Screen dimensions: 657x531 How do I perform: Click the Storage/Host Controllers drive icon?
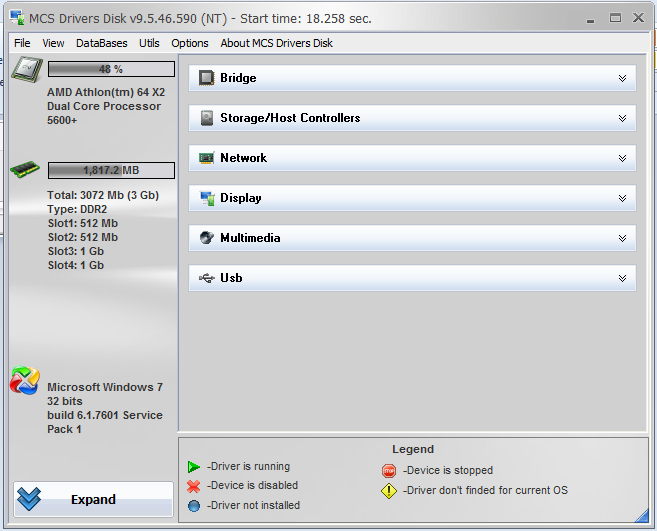(206, 118)
